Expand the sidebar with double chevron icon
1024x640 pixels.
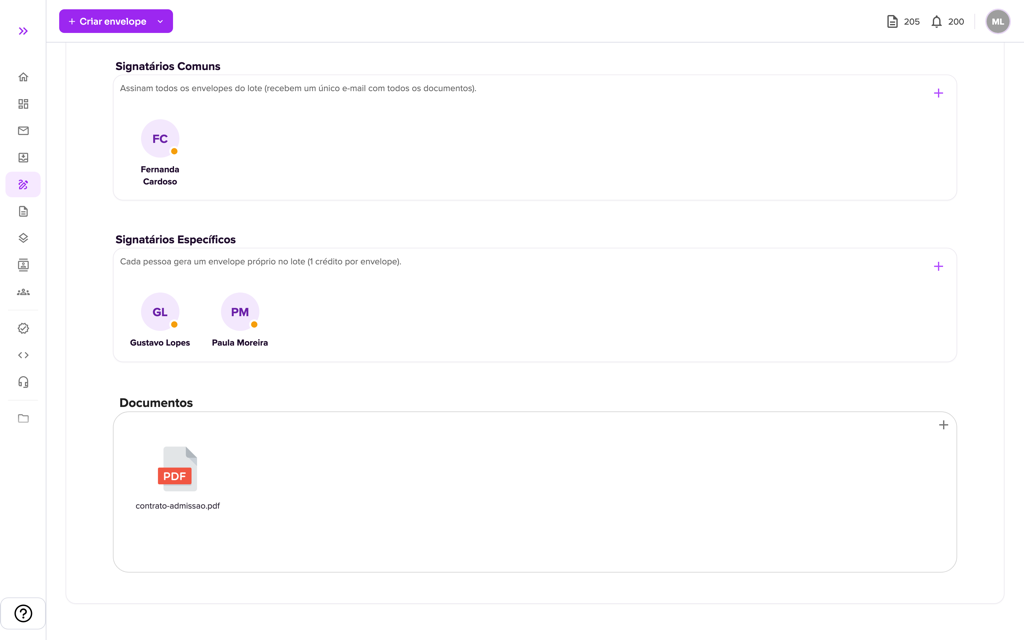click(x=23, y=31)
